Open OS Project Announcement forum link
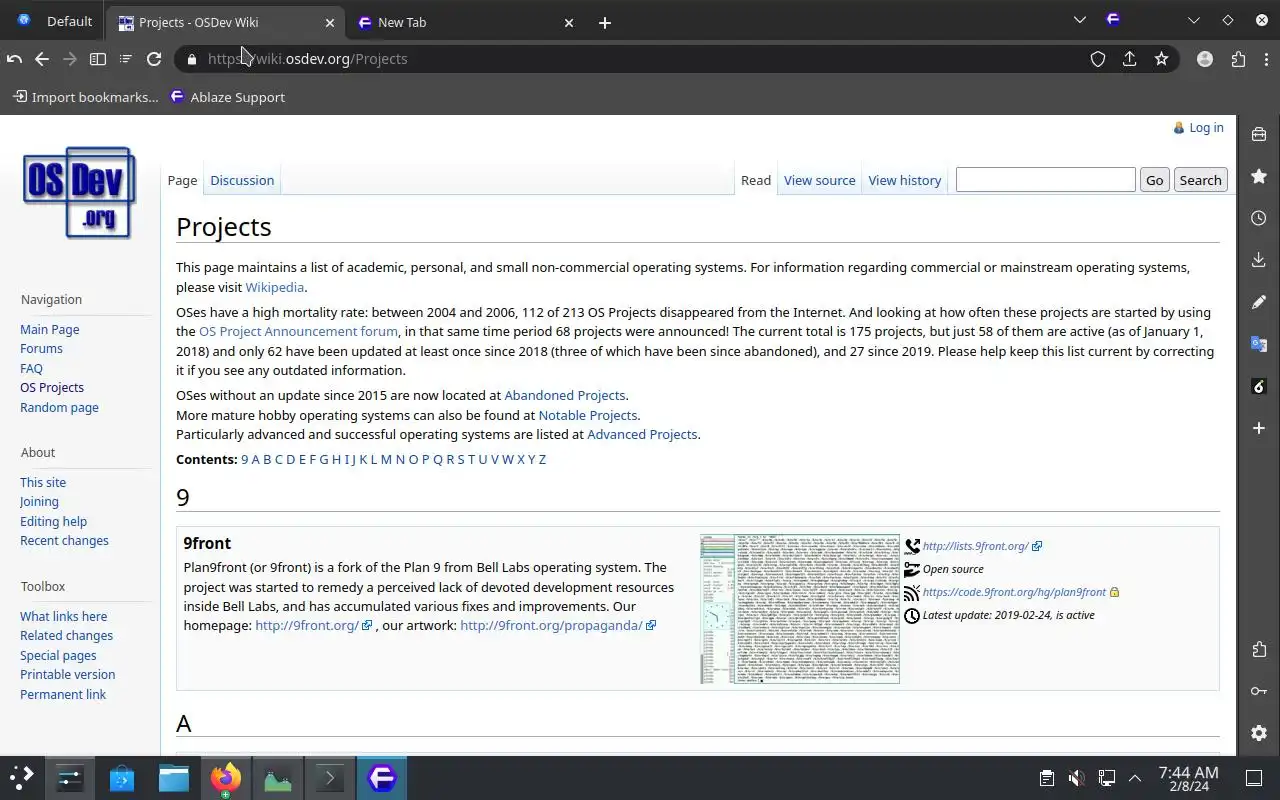1280x800 pixels. tap(298, 331)
